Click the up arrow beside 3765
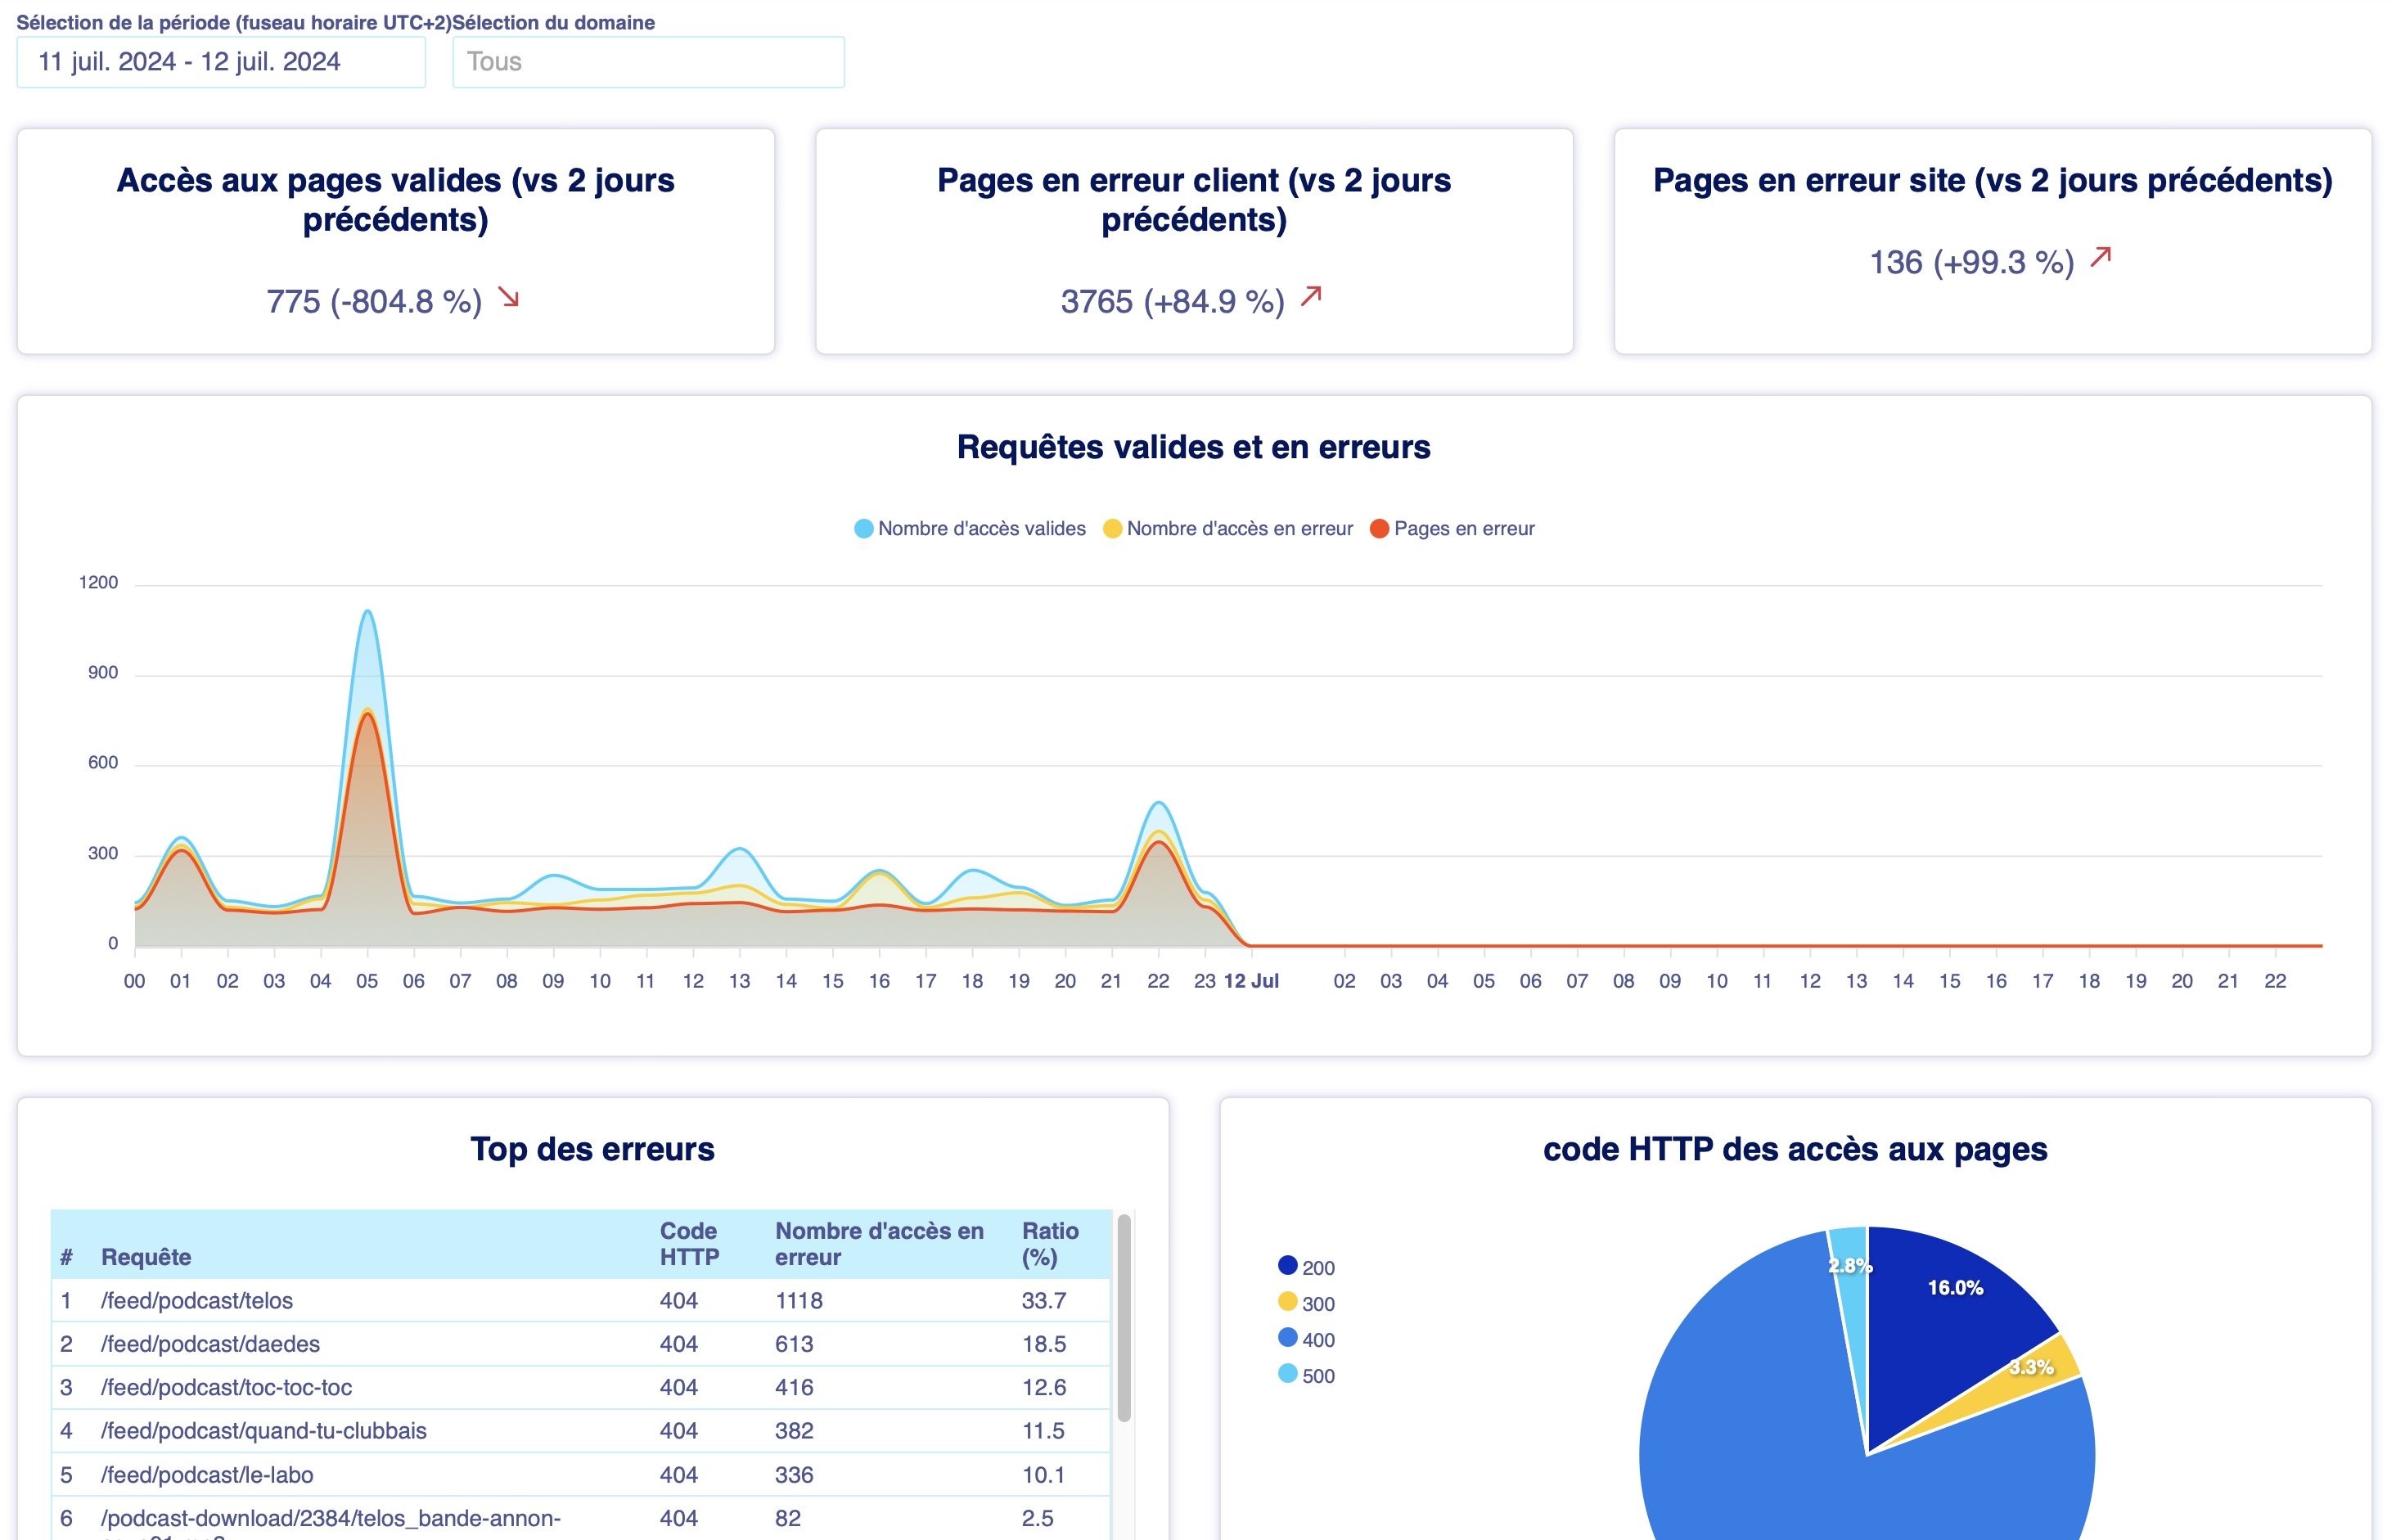Image resolution: width=2396 pixels, height=1540 pixels. click(x=1311, y=296)
